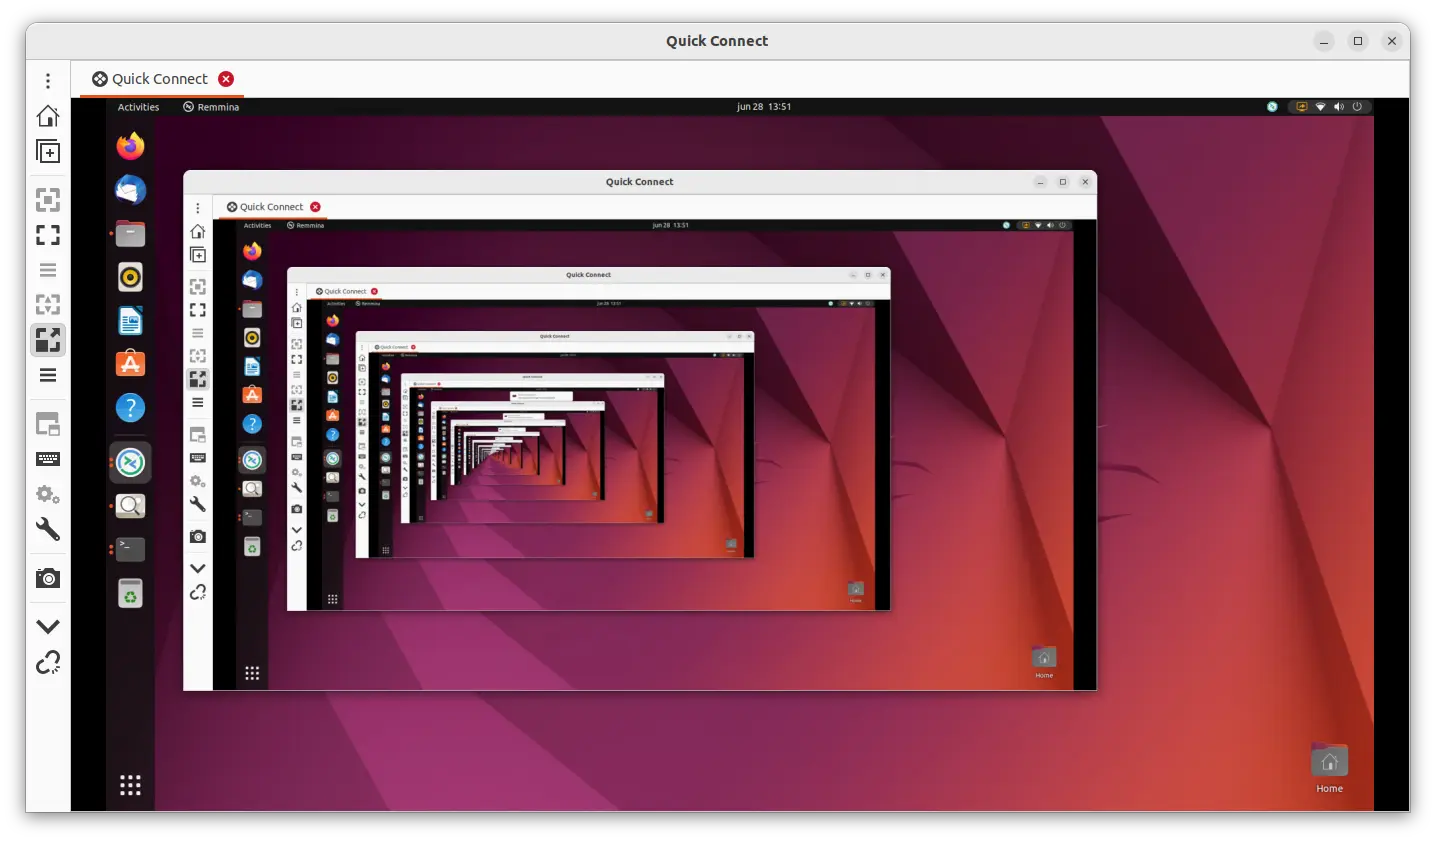1436x841 pixels.
Task: Click Activities in first nested window's top bar
Action: tap(257, 226)
